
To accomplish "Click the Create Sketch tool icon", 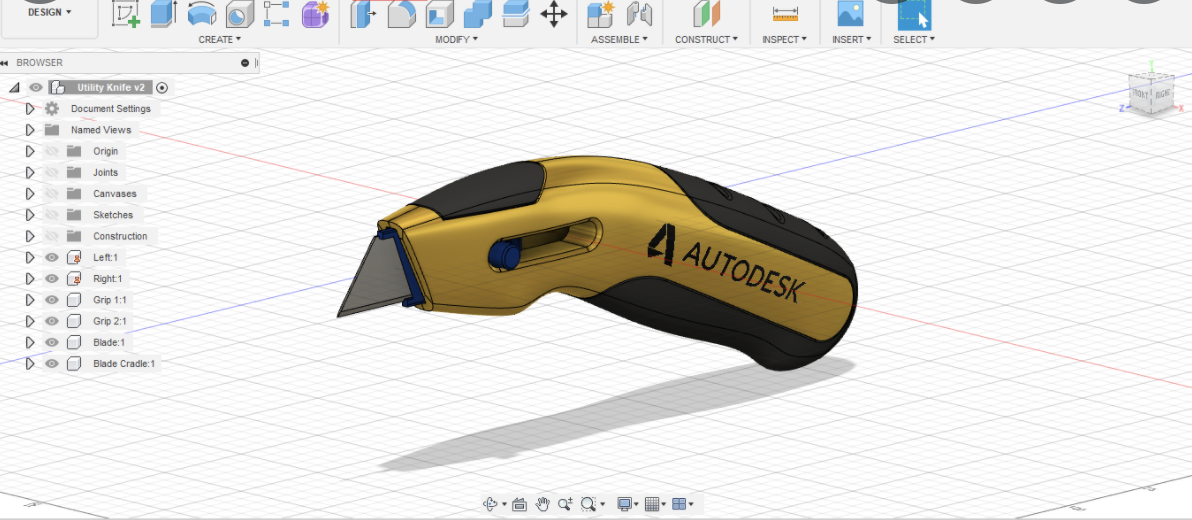I will click(126, 14).
